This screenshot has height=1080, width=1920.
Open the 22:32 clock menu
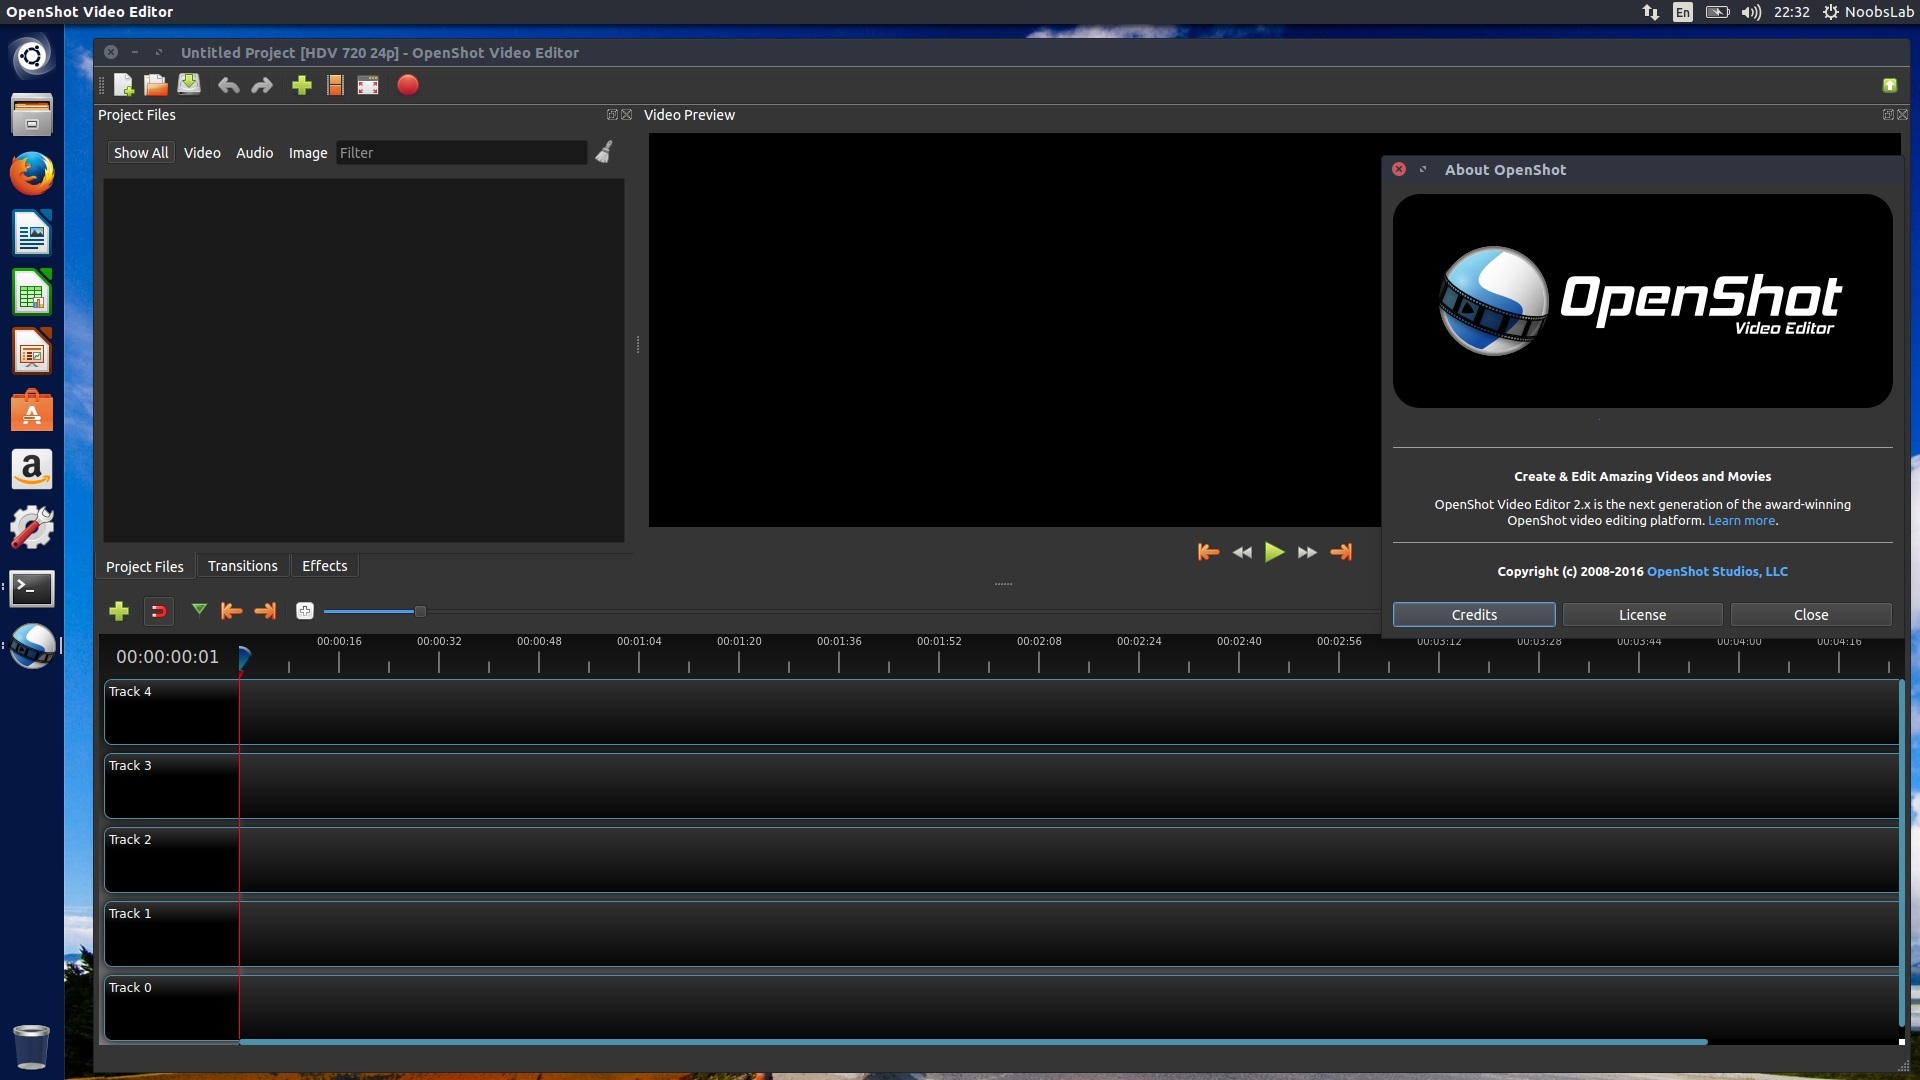coord(1791,12)
